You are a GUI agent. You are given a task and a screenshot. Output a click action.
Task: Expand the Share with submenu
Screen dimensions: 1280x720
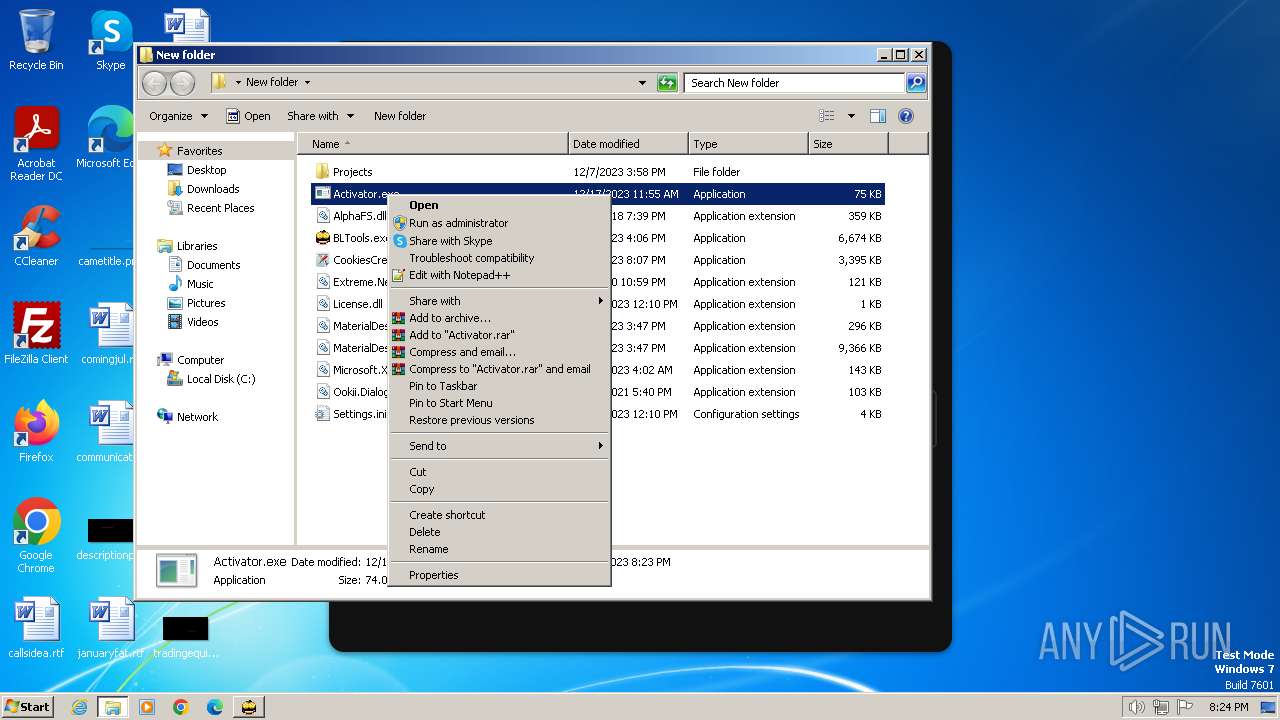pos(499,301)
